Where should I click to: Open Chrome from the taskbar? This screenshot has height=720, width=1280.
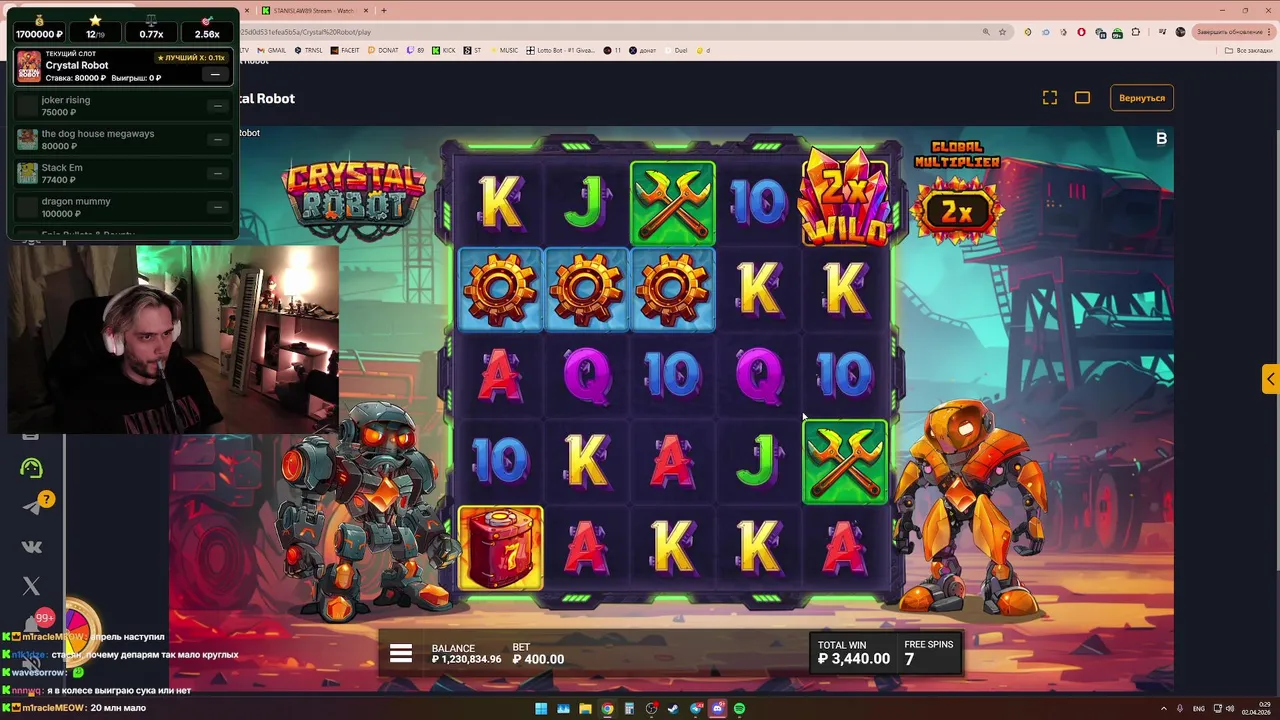(x=607, y=708)
